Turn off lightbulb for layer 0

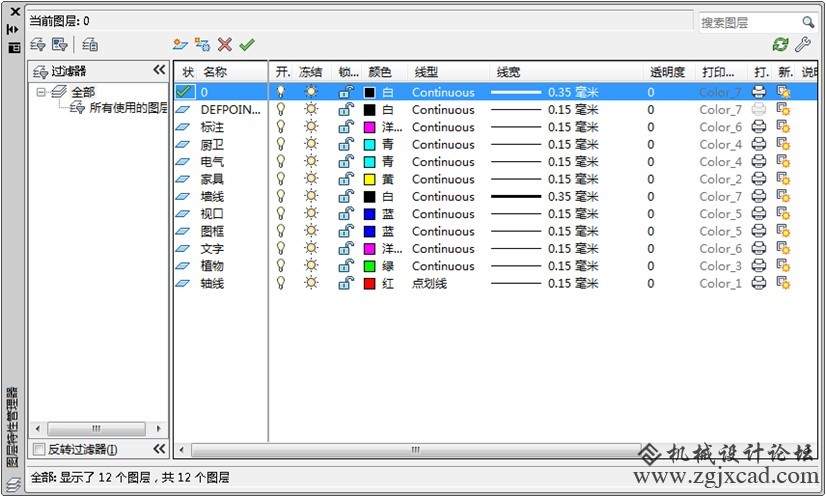click(x=281, y=92)
